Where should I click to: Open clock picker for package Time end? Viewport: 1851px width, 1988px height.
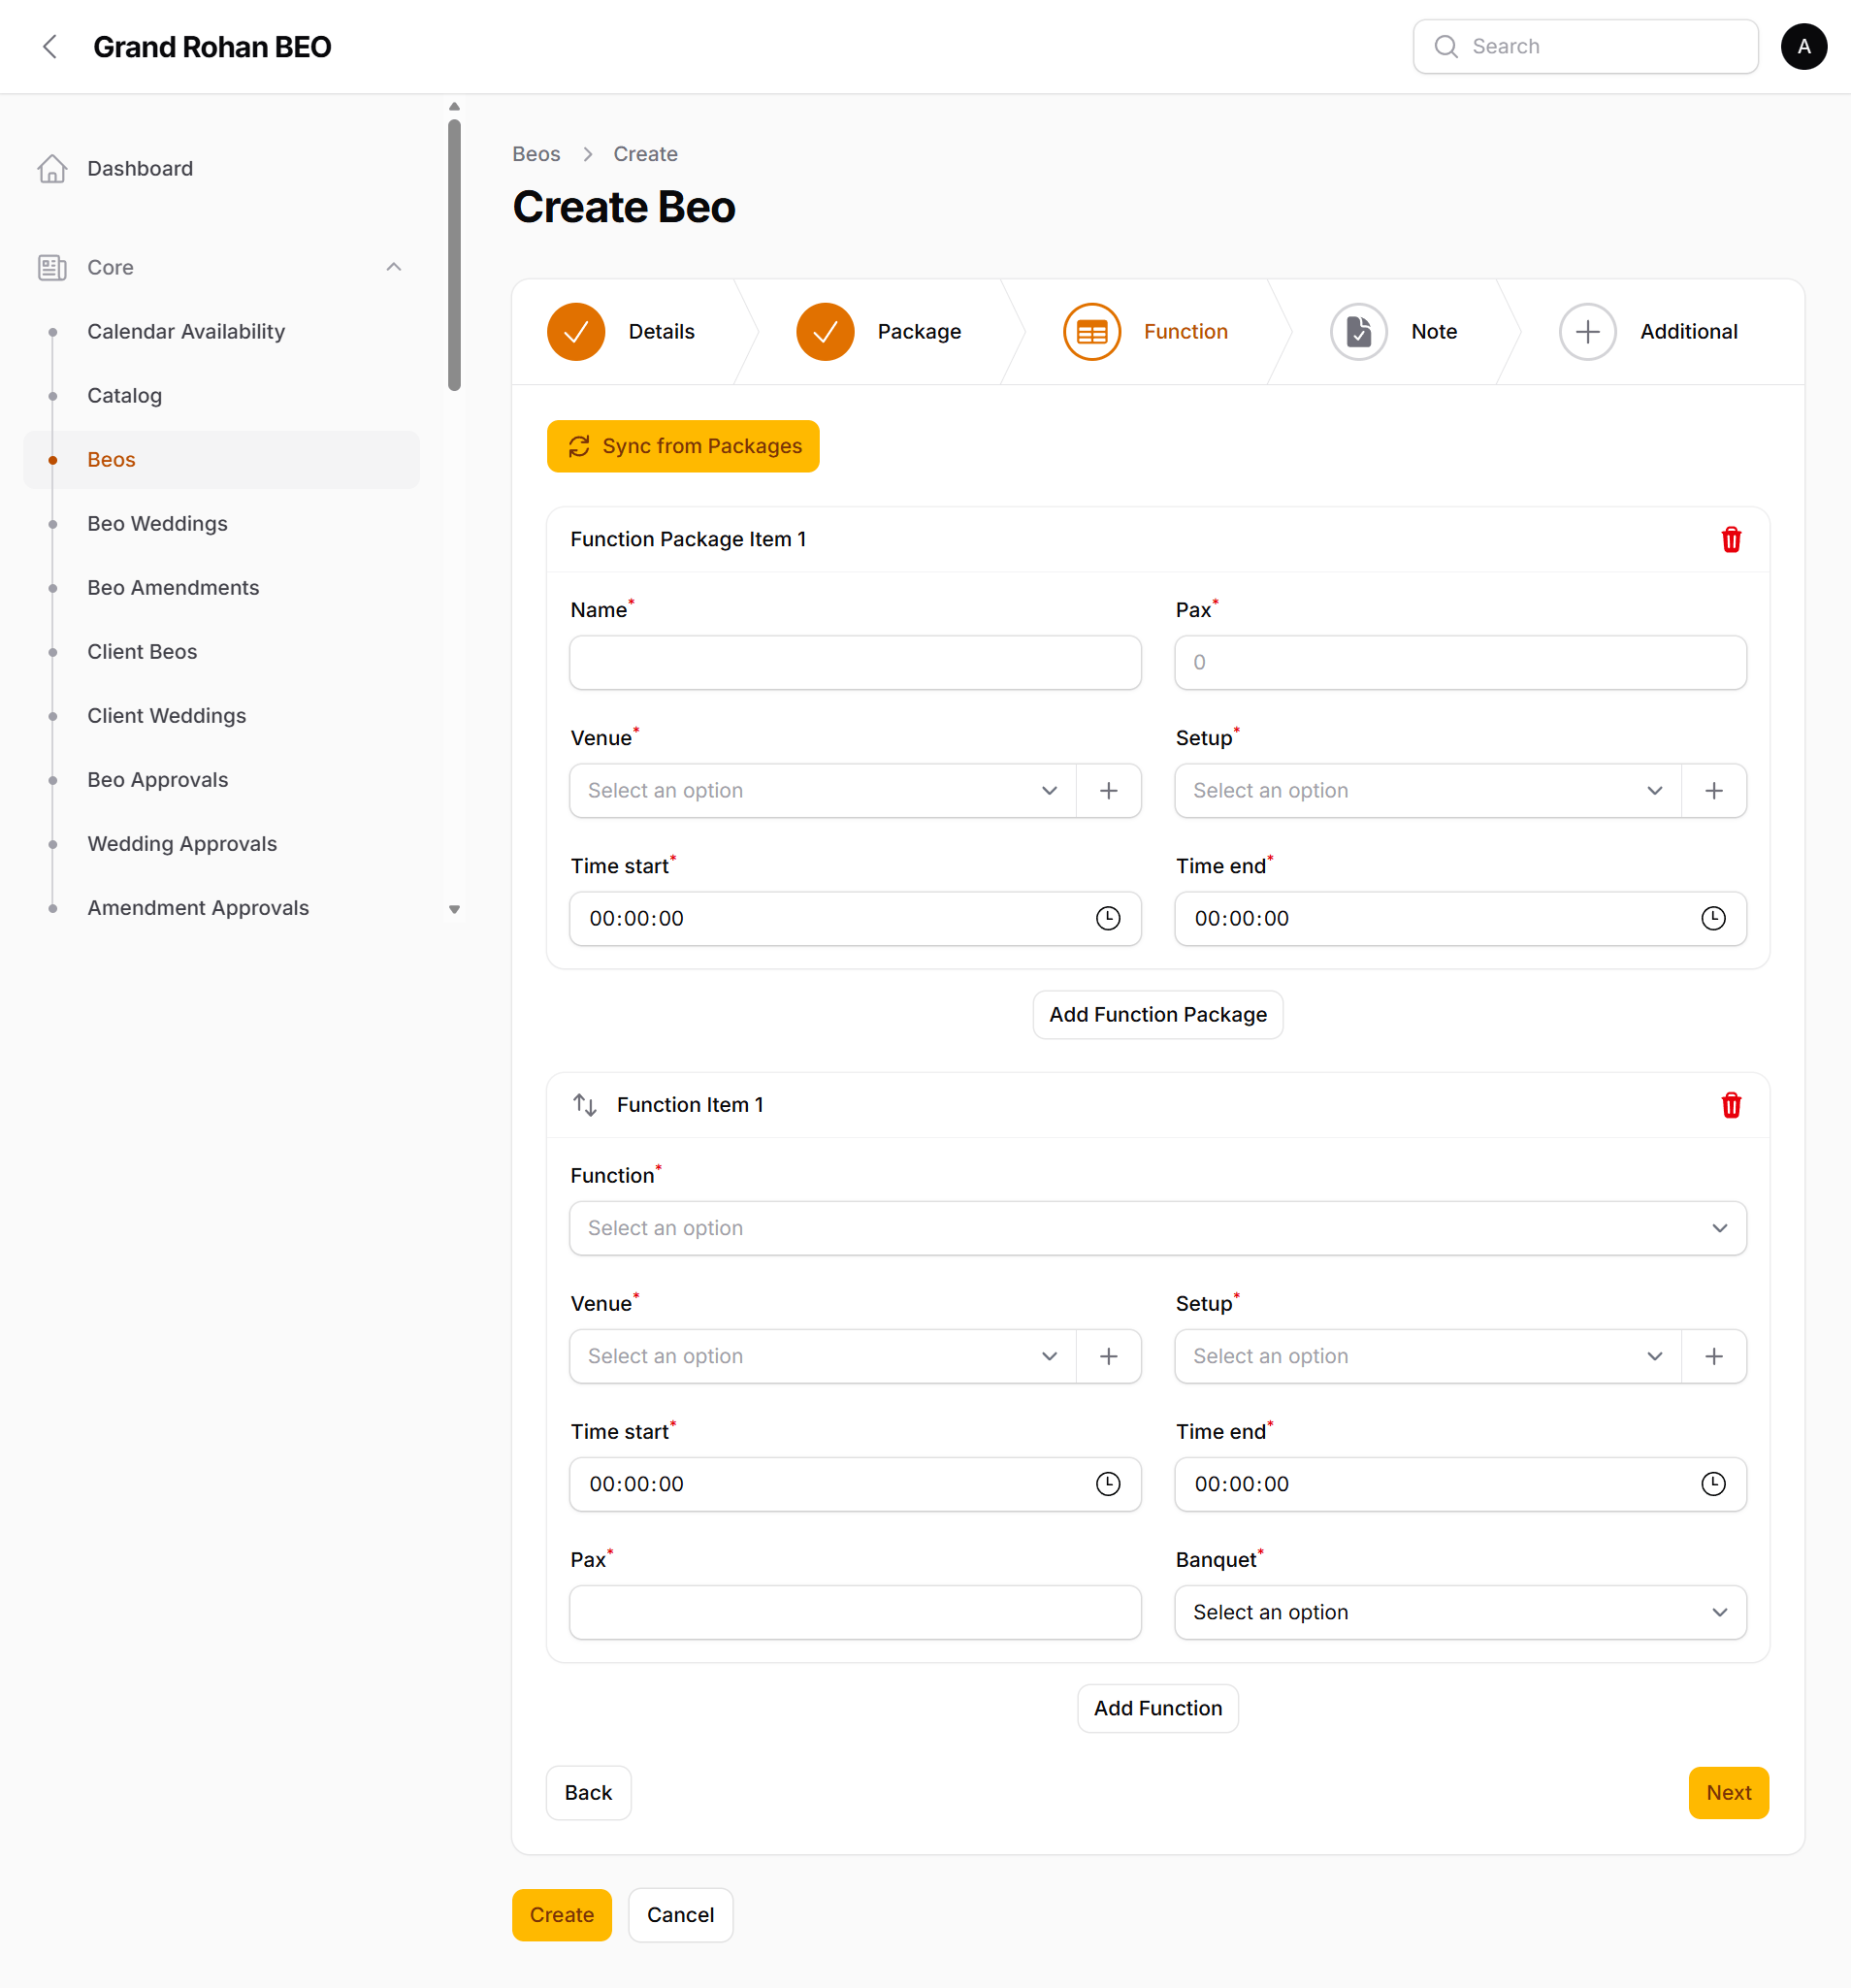click(1713, 919)
